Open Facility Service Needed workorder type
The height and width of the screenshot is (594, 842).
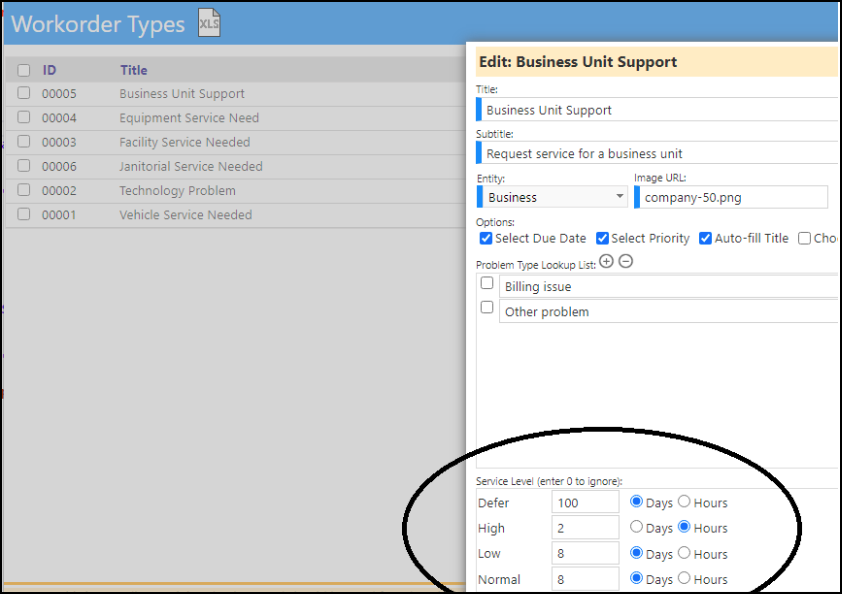click(185, 142)
